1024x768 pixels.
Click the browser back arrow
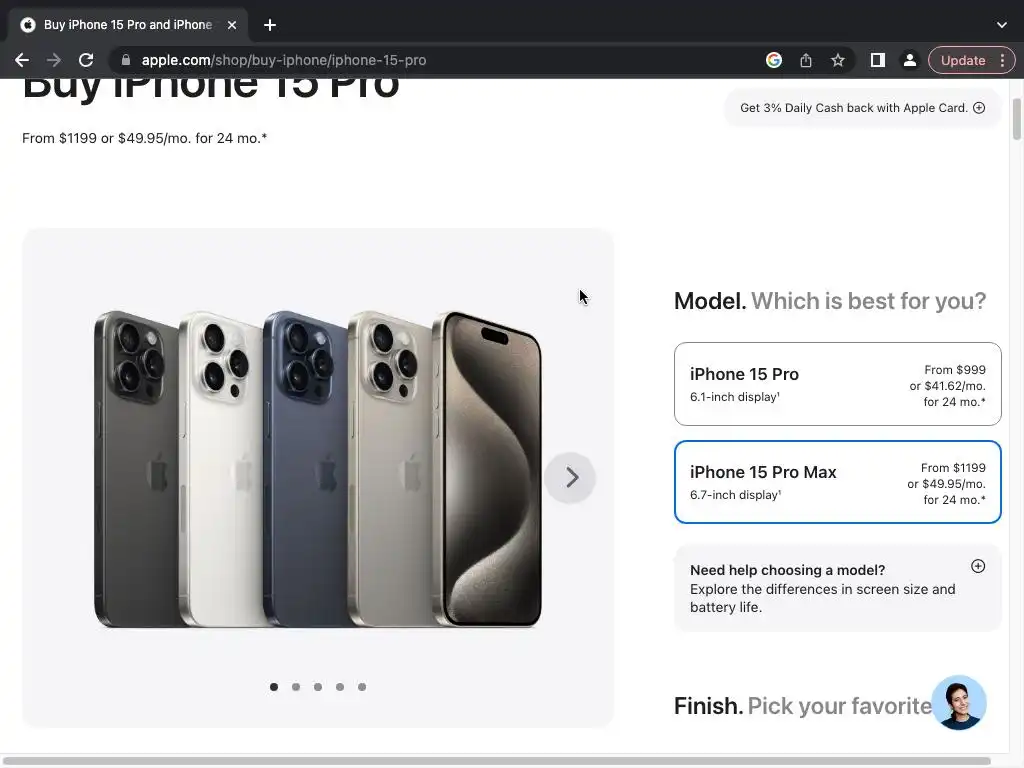pyautogui.click(x=22, y=60)
